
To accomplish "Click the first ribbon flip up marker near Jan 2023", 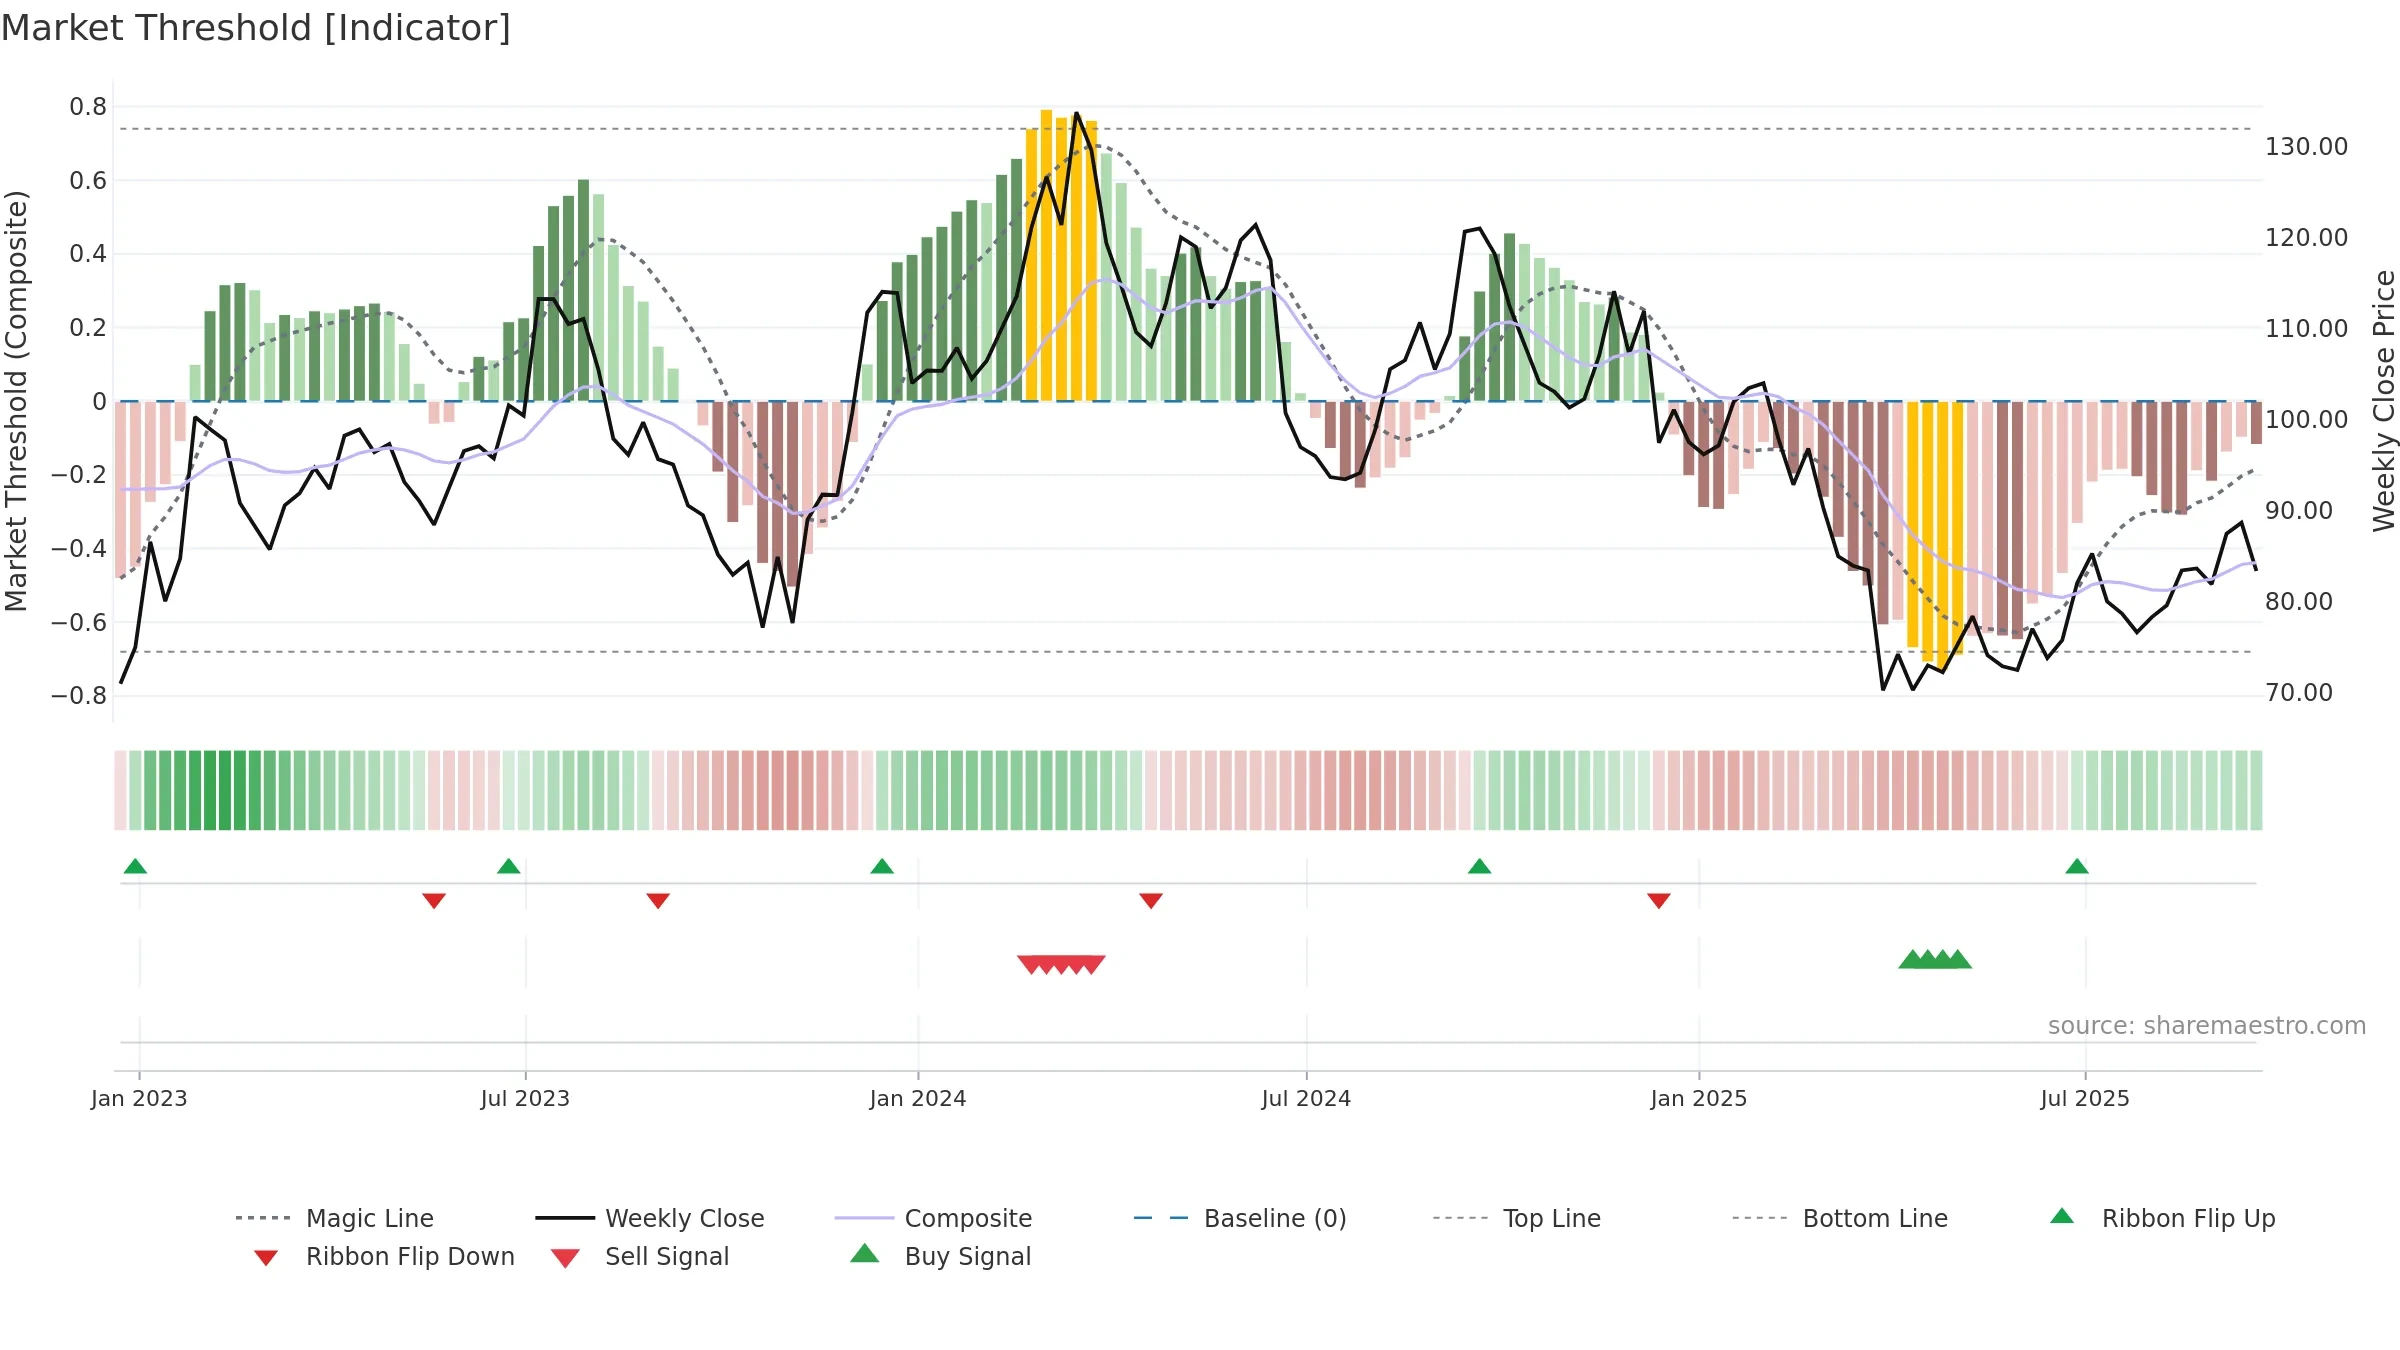I will pyautogui.click(x=135, y=866).
